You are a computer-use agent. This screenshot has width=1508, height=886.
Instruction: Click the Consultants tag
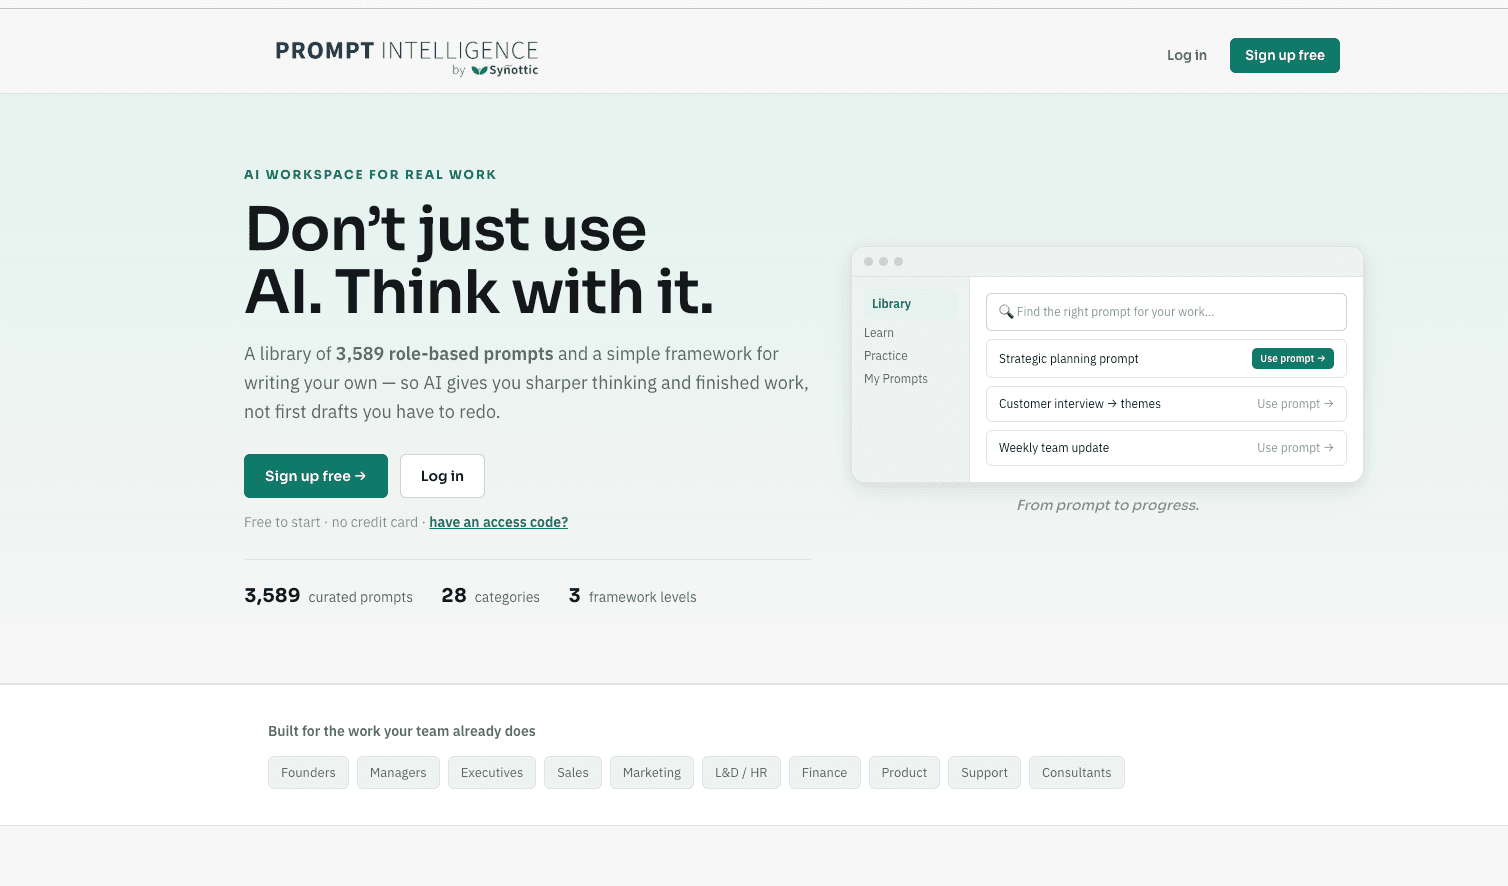pos(1077,773)
